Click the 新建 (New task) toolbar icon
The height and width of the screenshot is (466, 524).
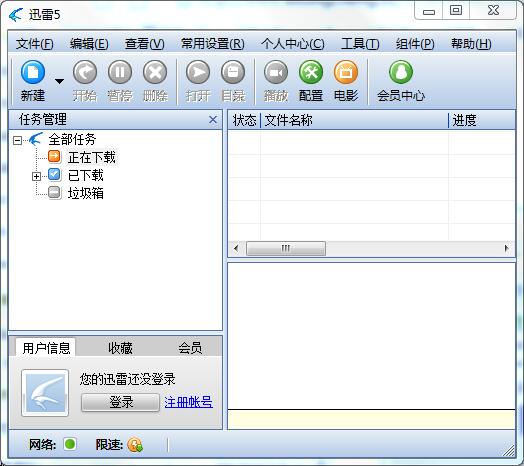click(x=33, y=72)
